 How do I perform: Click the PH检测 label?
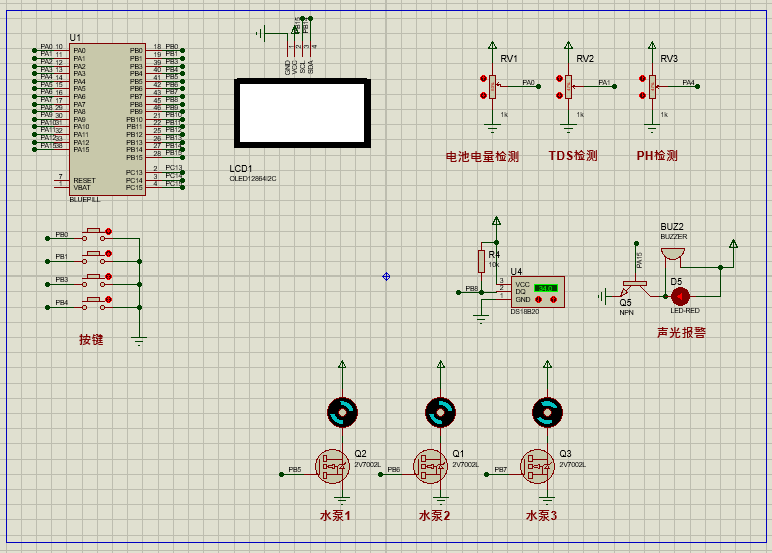pyautogui.click(x=657, y=156)
